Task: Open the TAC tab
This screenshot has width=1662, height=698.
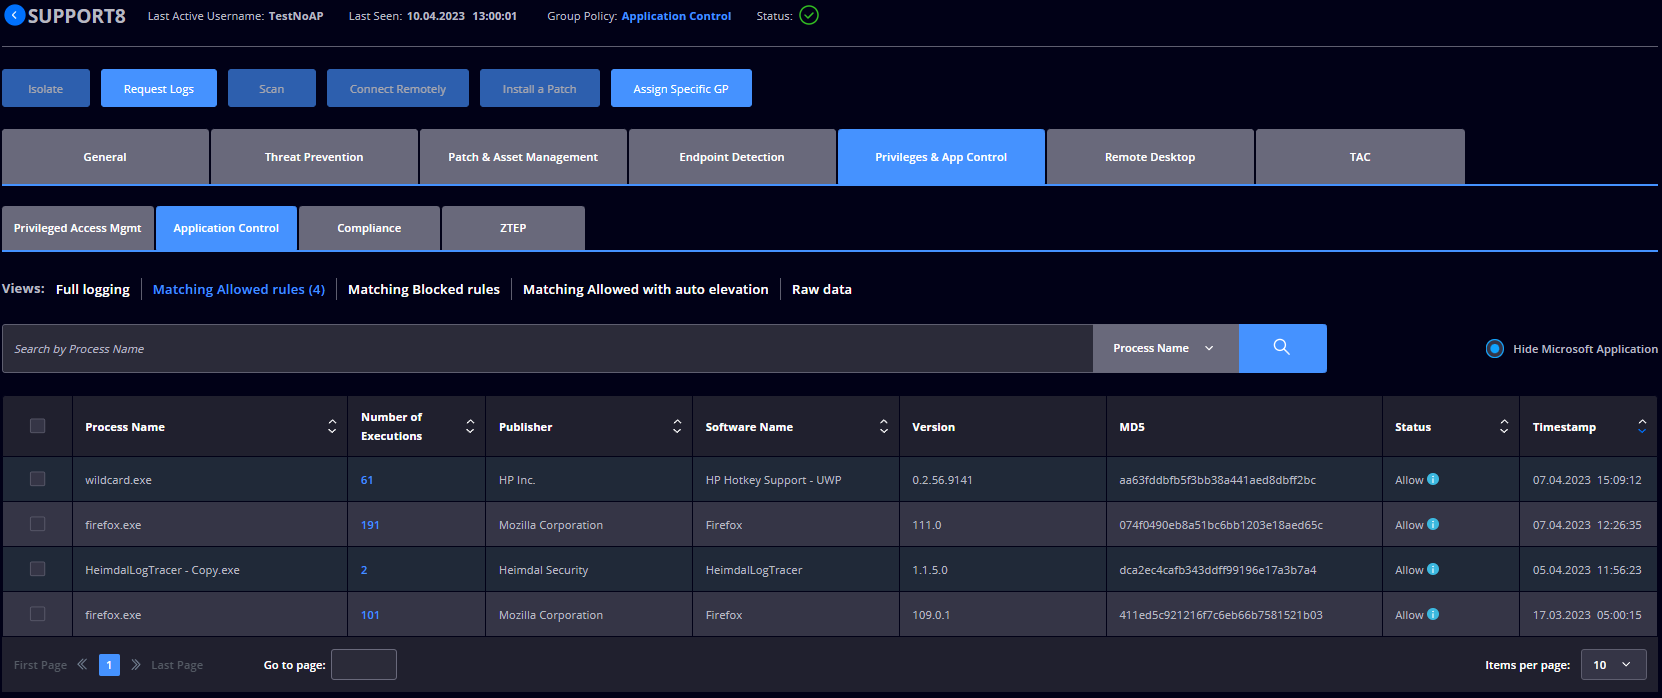Action: pyautogui.click(x=1360, y=157)
